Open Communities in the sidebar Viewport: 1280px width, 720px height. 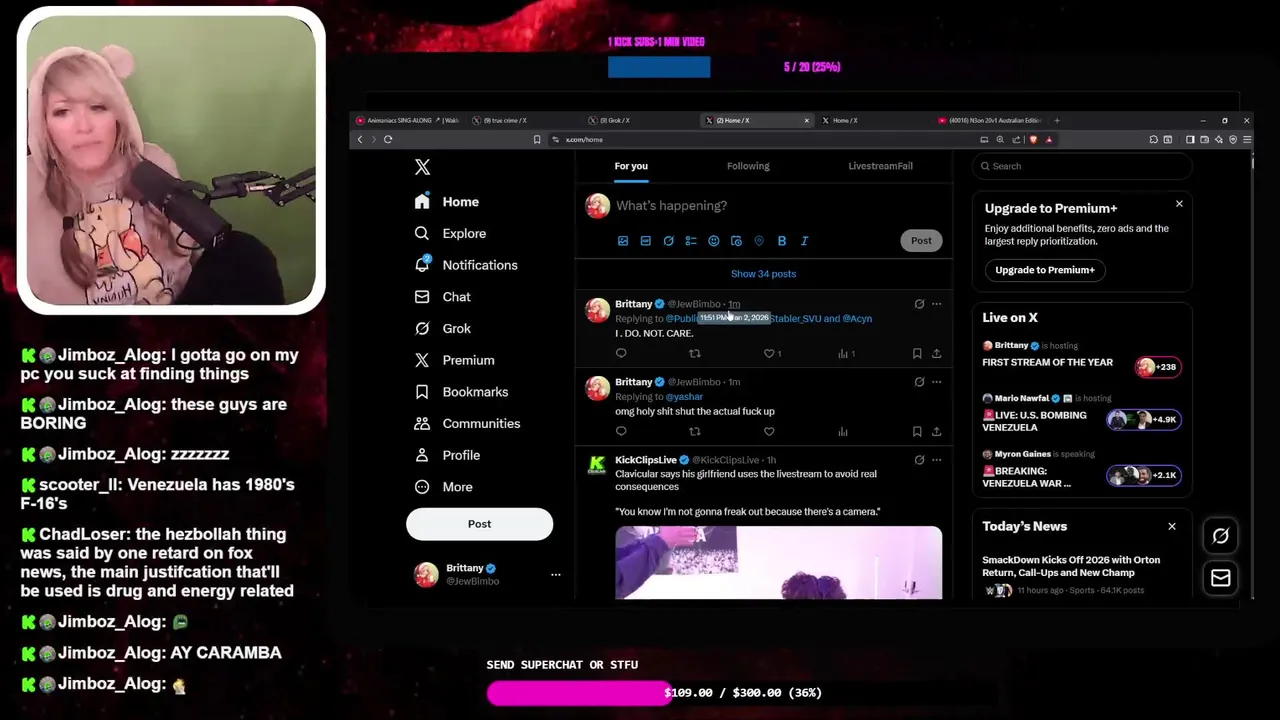[x=467, y=423]
